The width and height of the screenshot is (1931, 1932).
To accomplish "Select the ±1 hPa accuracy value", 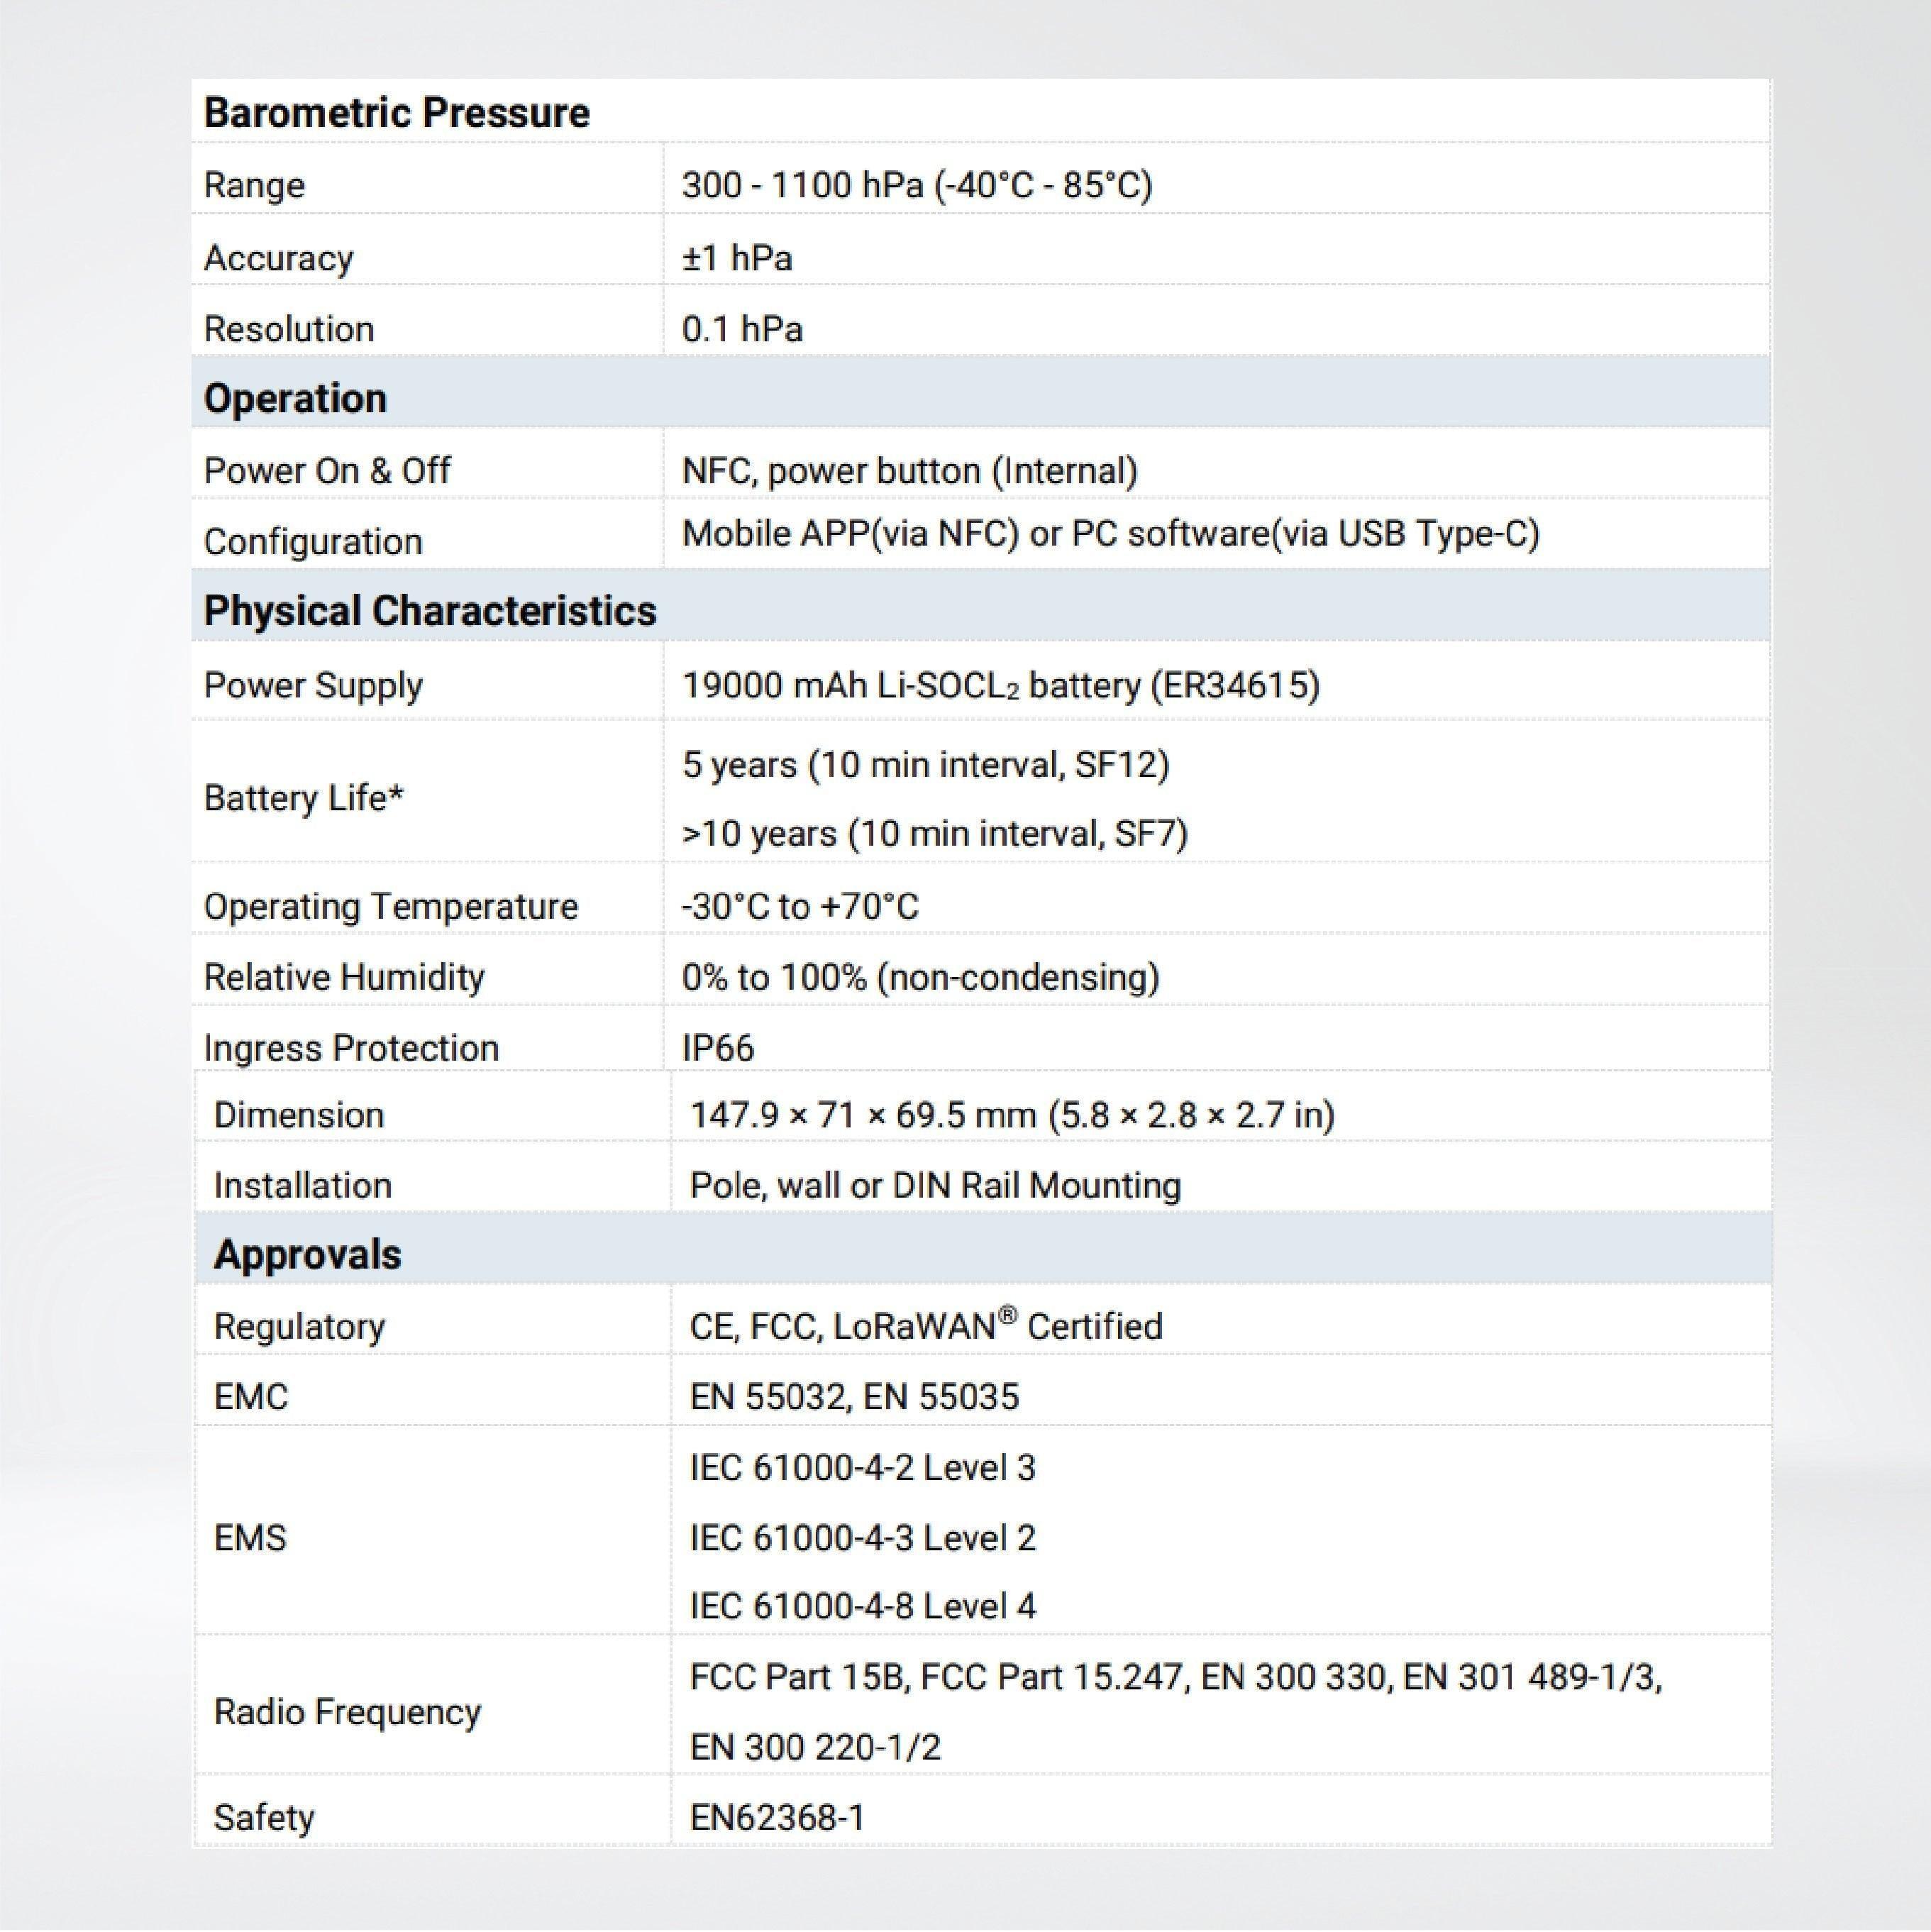I will pyautogui.click(x=737, y=258).
